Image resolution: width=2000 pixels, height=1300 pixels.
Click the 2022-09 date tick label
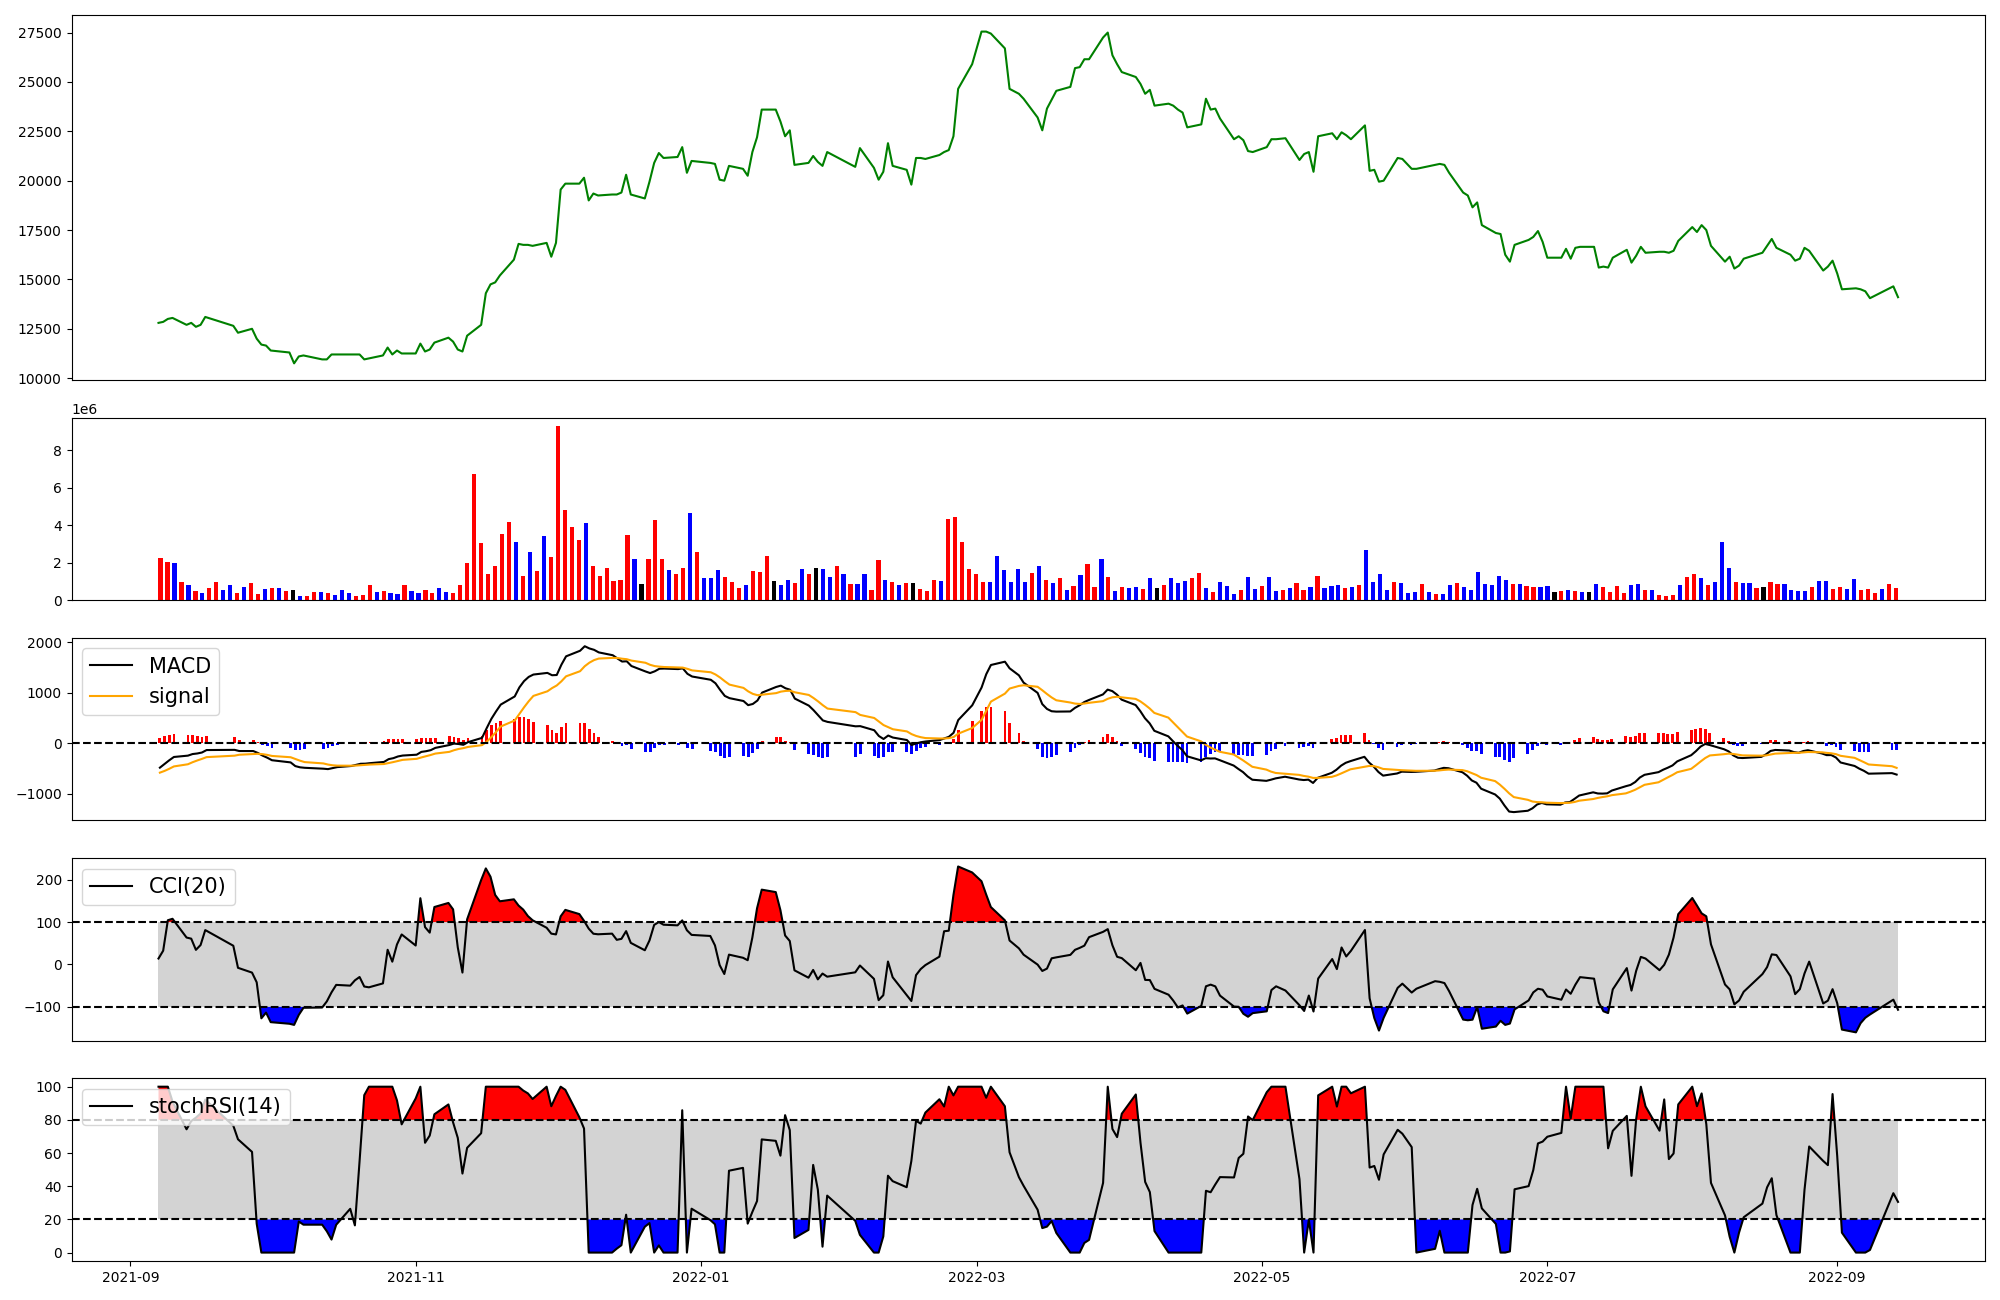(1837, 1277)
